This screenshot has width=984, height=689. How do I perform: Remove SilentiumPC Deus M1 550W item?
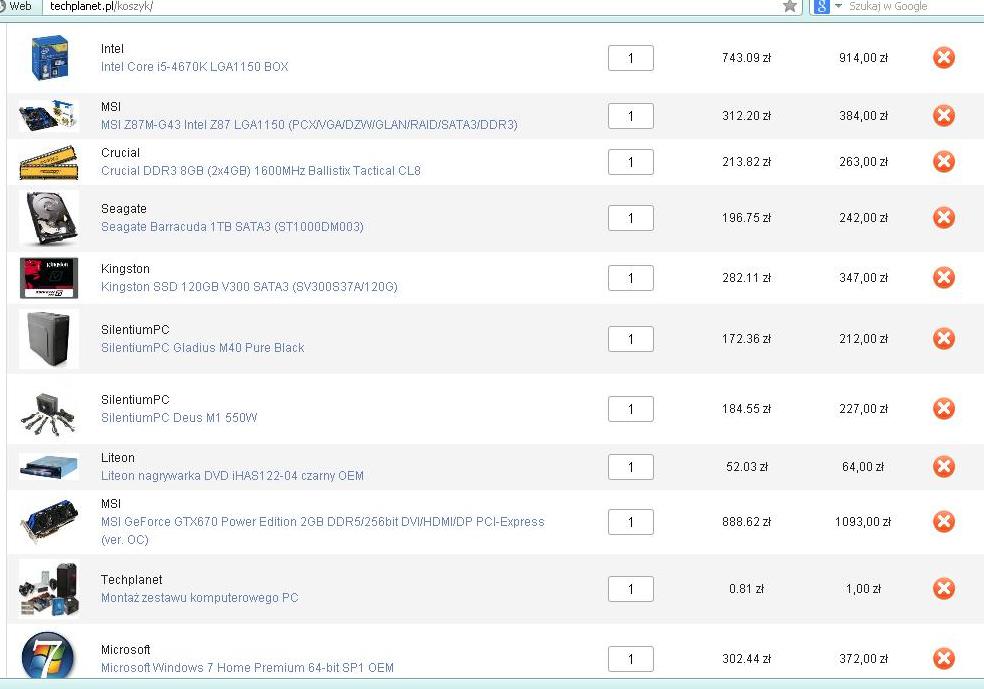[x=944, y=409]
